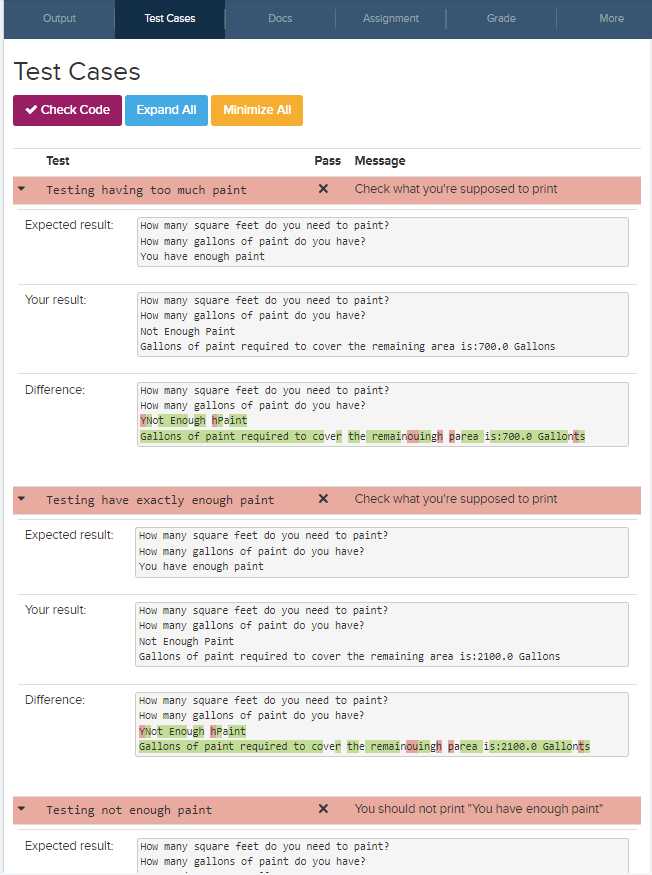This screenshot has height=875, width=652.
Task: Open the Docs tab
Action: (x=280, y=18)
